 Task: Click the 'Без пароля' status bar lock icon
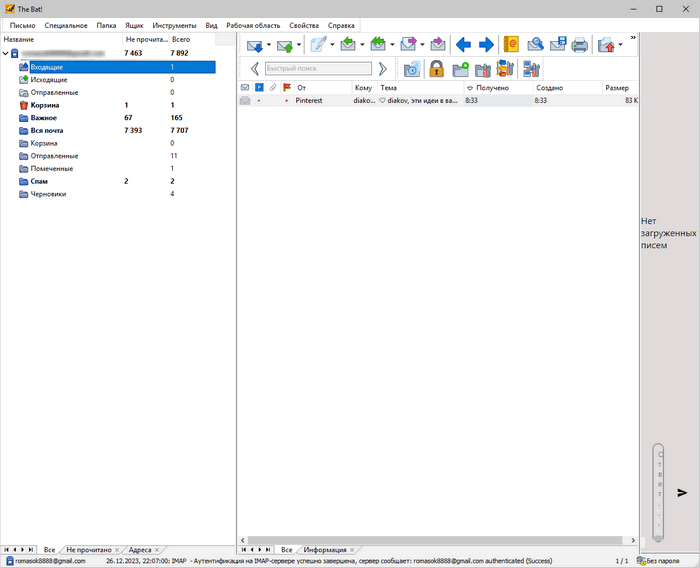point(642,560)
